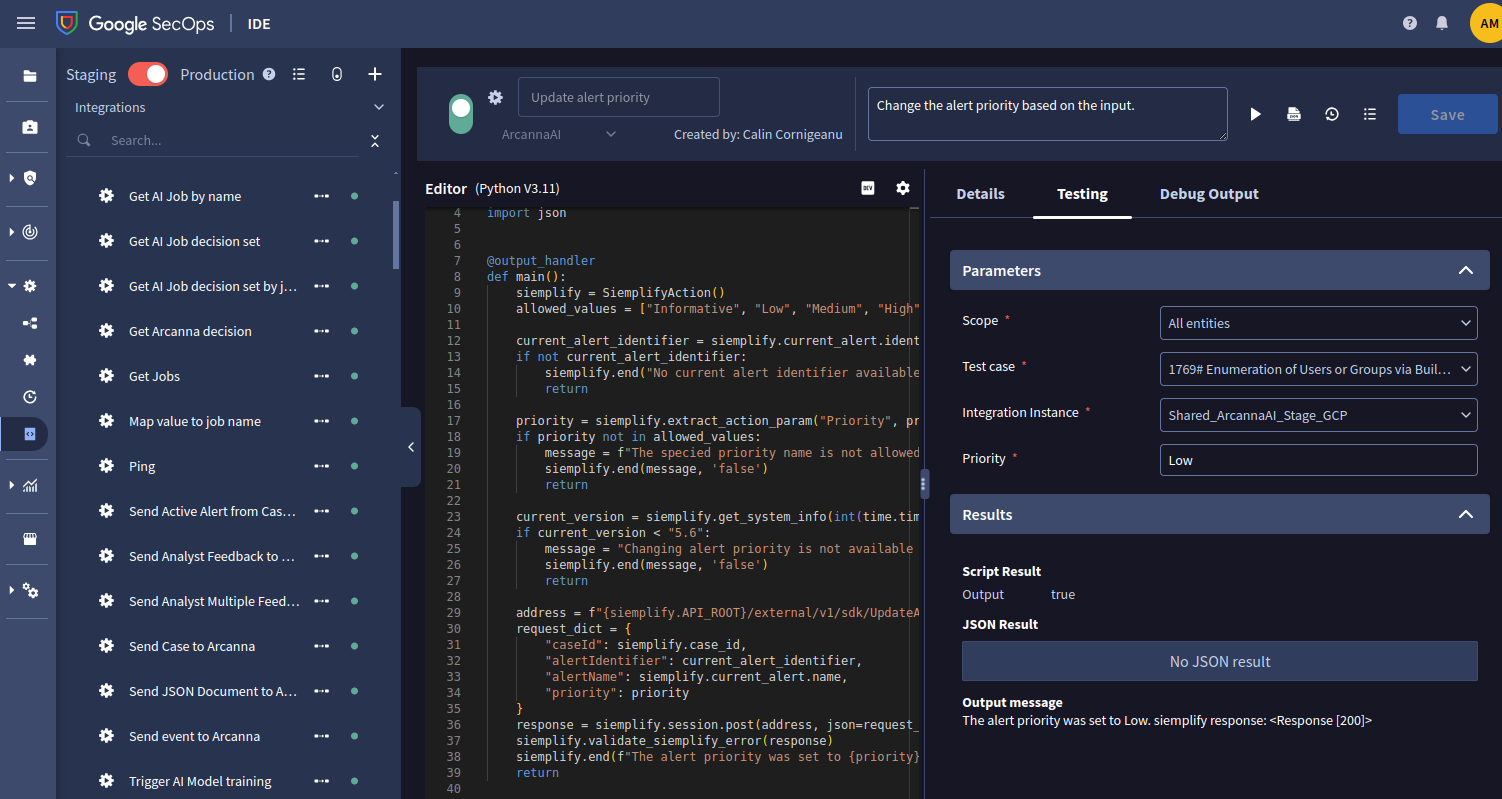This screenshot has height=799, width=1502.
Task: Switch to the Testing tab
Action: pos(1082,194)
